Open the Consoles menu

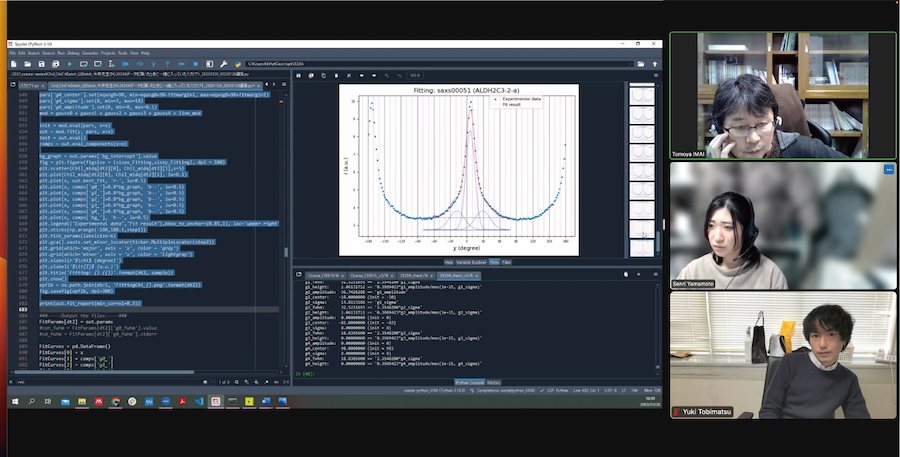pos(90,53)
